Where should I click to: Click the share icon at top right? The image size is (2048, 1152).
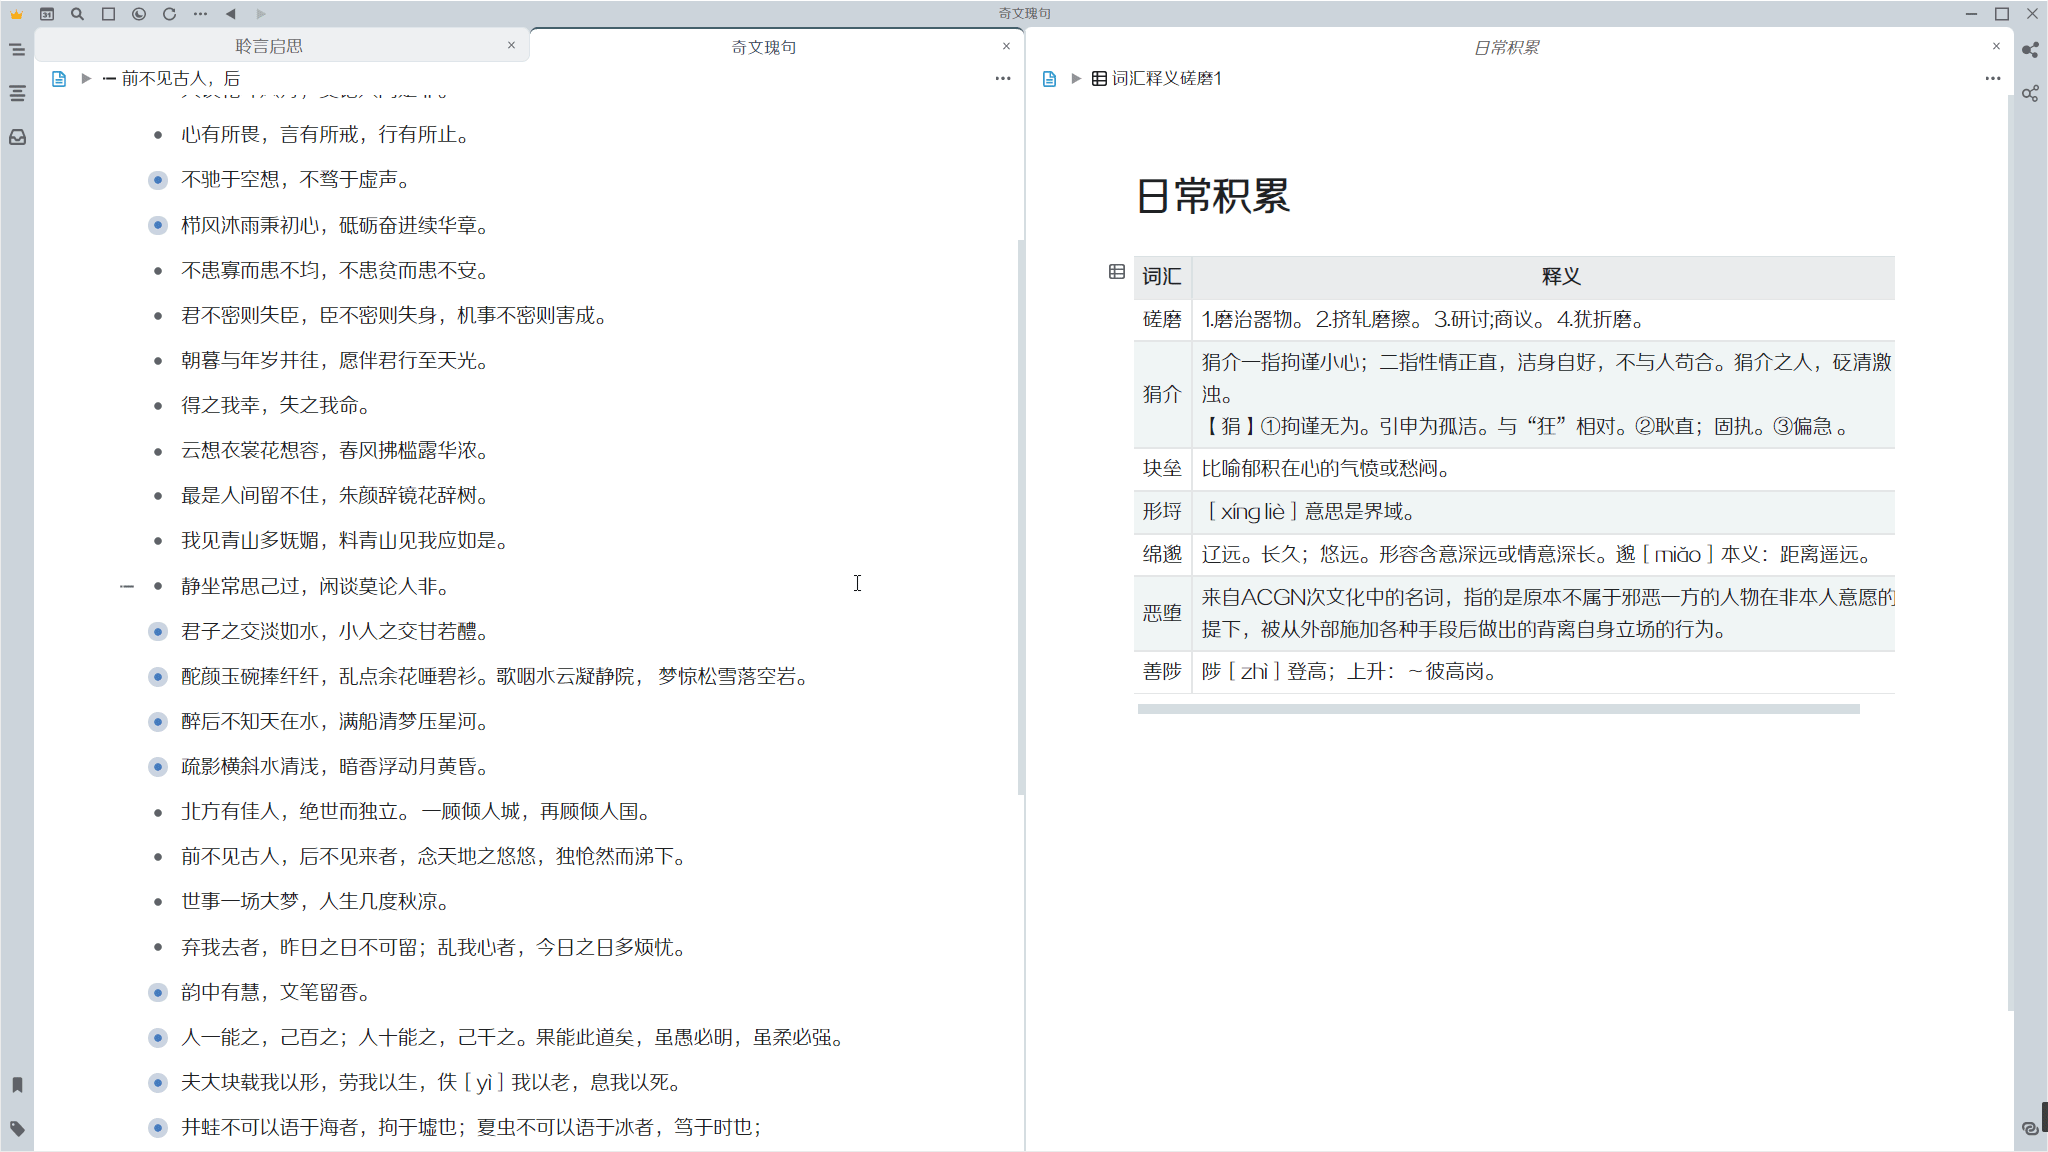pos(2029,49)
